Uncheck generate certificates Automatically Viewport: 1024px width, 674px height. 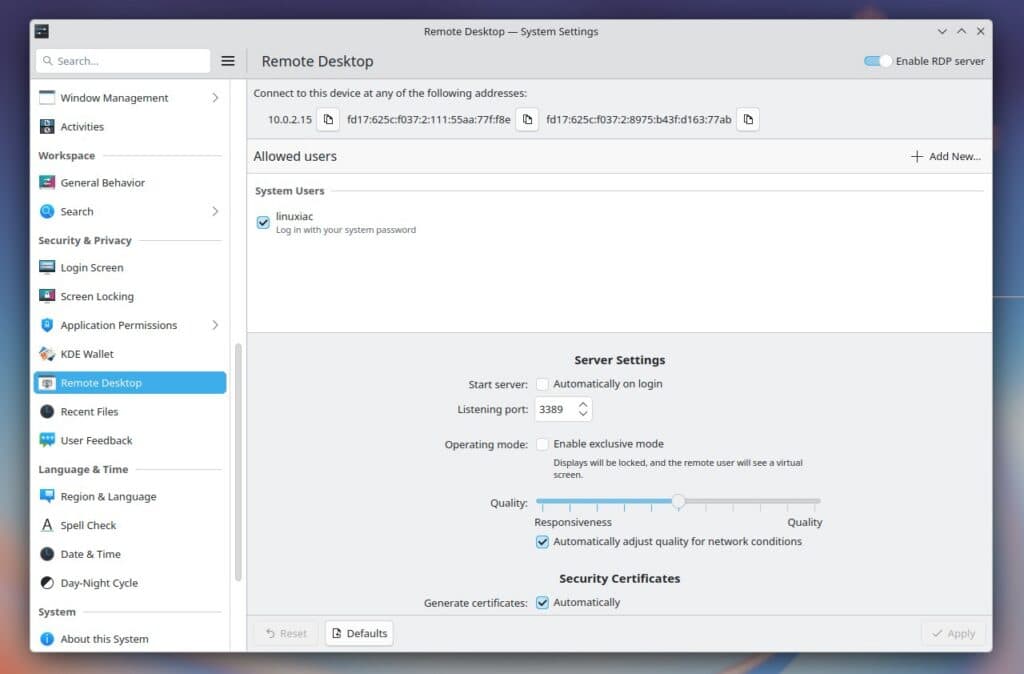[x=542, y=603]
